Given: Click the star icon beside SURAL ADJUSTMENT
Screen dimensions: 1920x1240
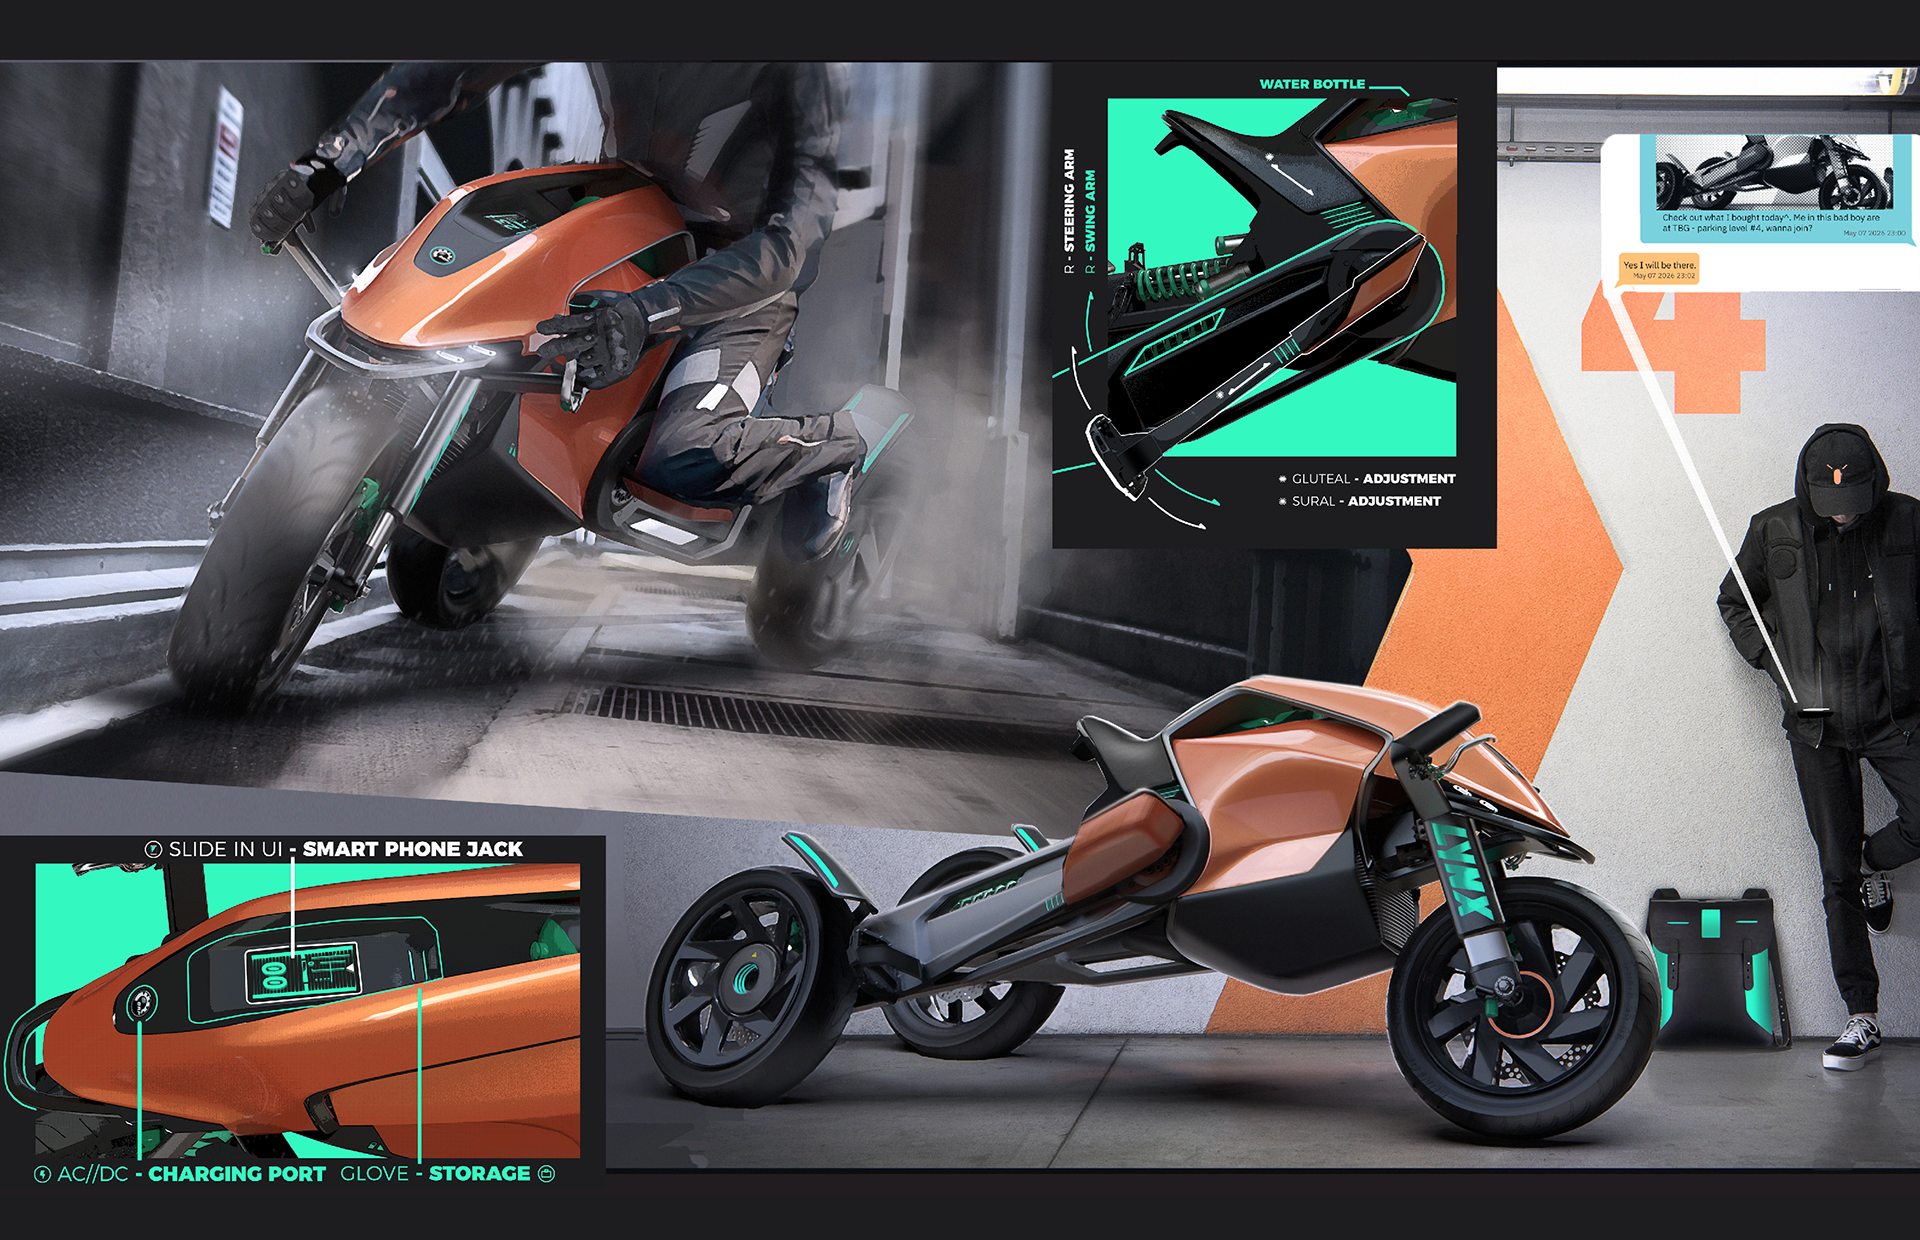Looking at the screenshot, I should pyautogui.click(x=1283, y=501).
